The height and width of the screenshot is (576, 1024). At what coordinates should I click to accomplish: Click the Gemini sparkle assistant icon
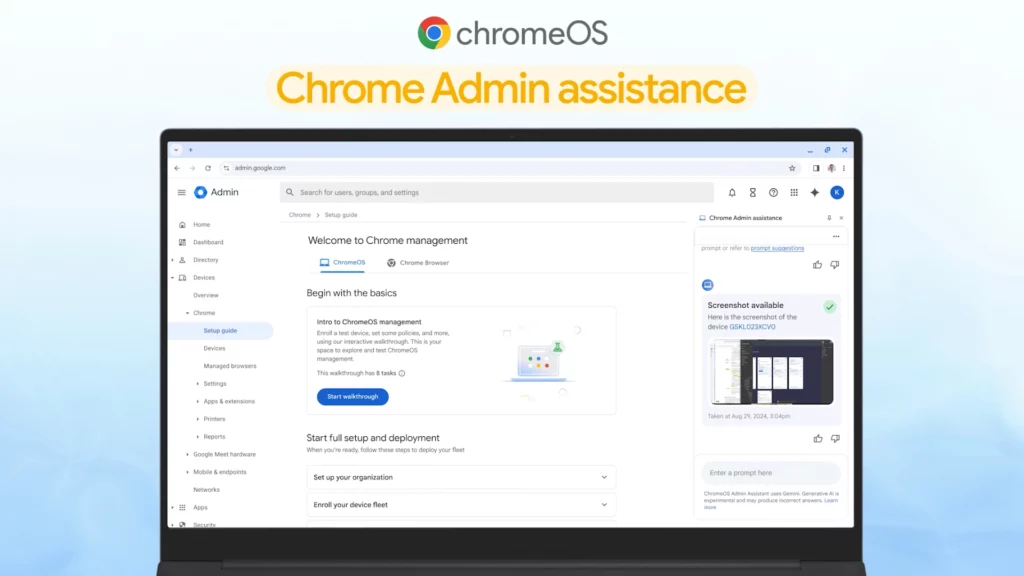(x=815, y=193)
